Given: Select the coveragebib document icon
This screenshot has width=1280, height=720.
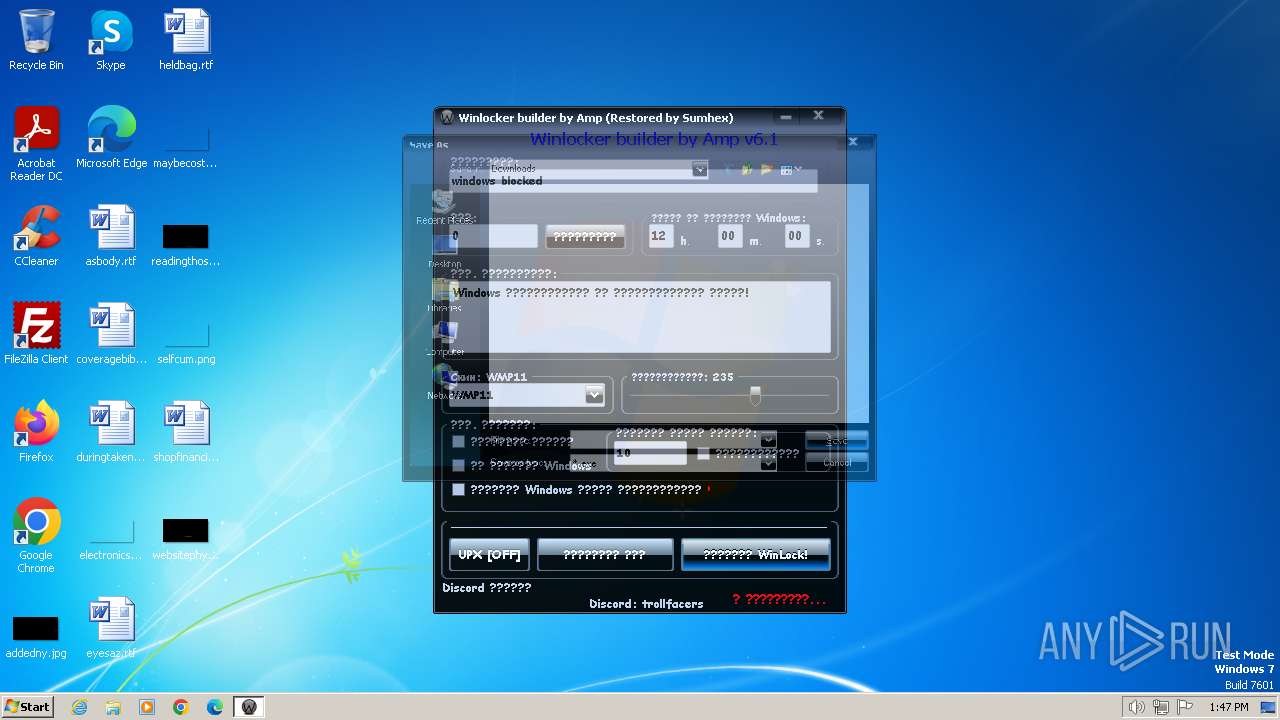Looking at the screenshot, I should click(x=111, y=334).
